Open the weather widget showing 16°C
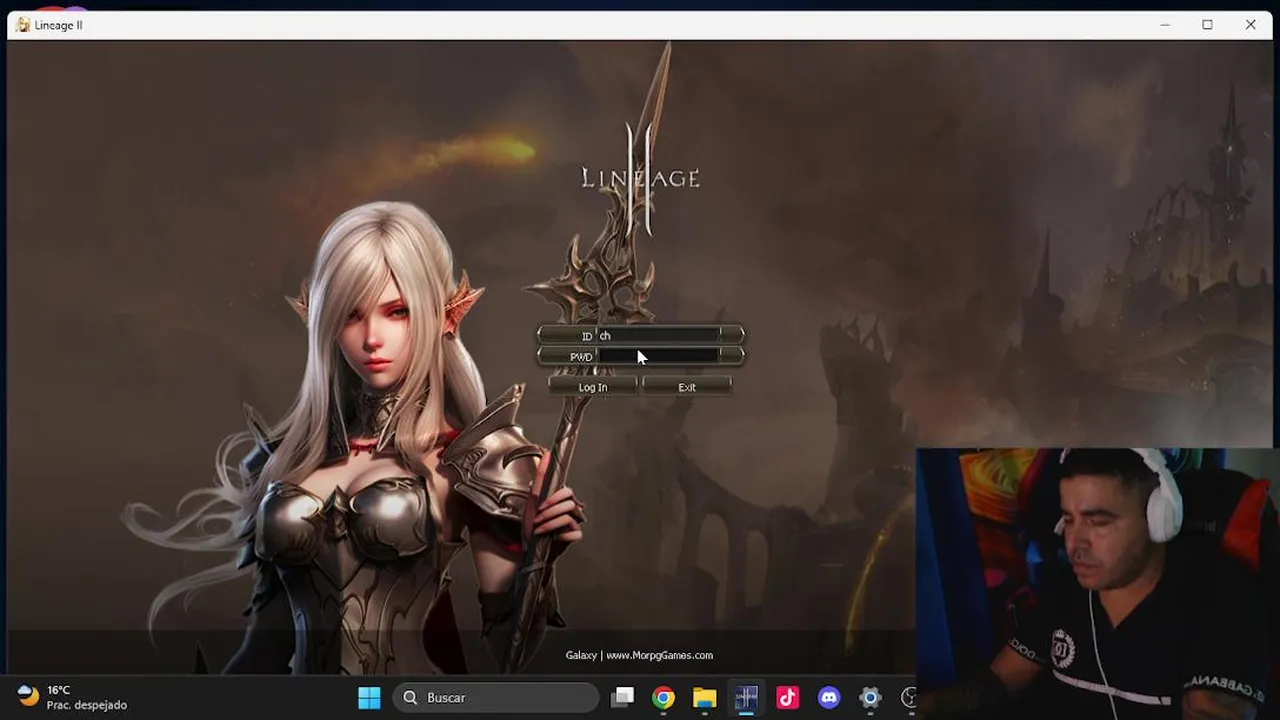Screen dimensions: 1280x720 point(72,697)
